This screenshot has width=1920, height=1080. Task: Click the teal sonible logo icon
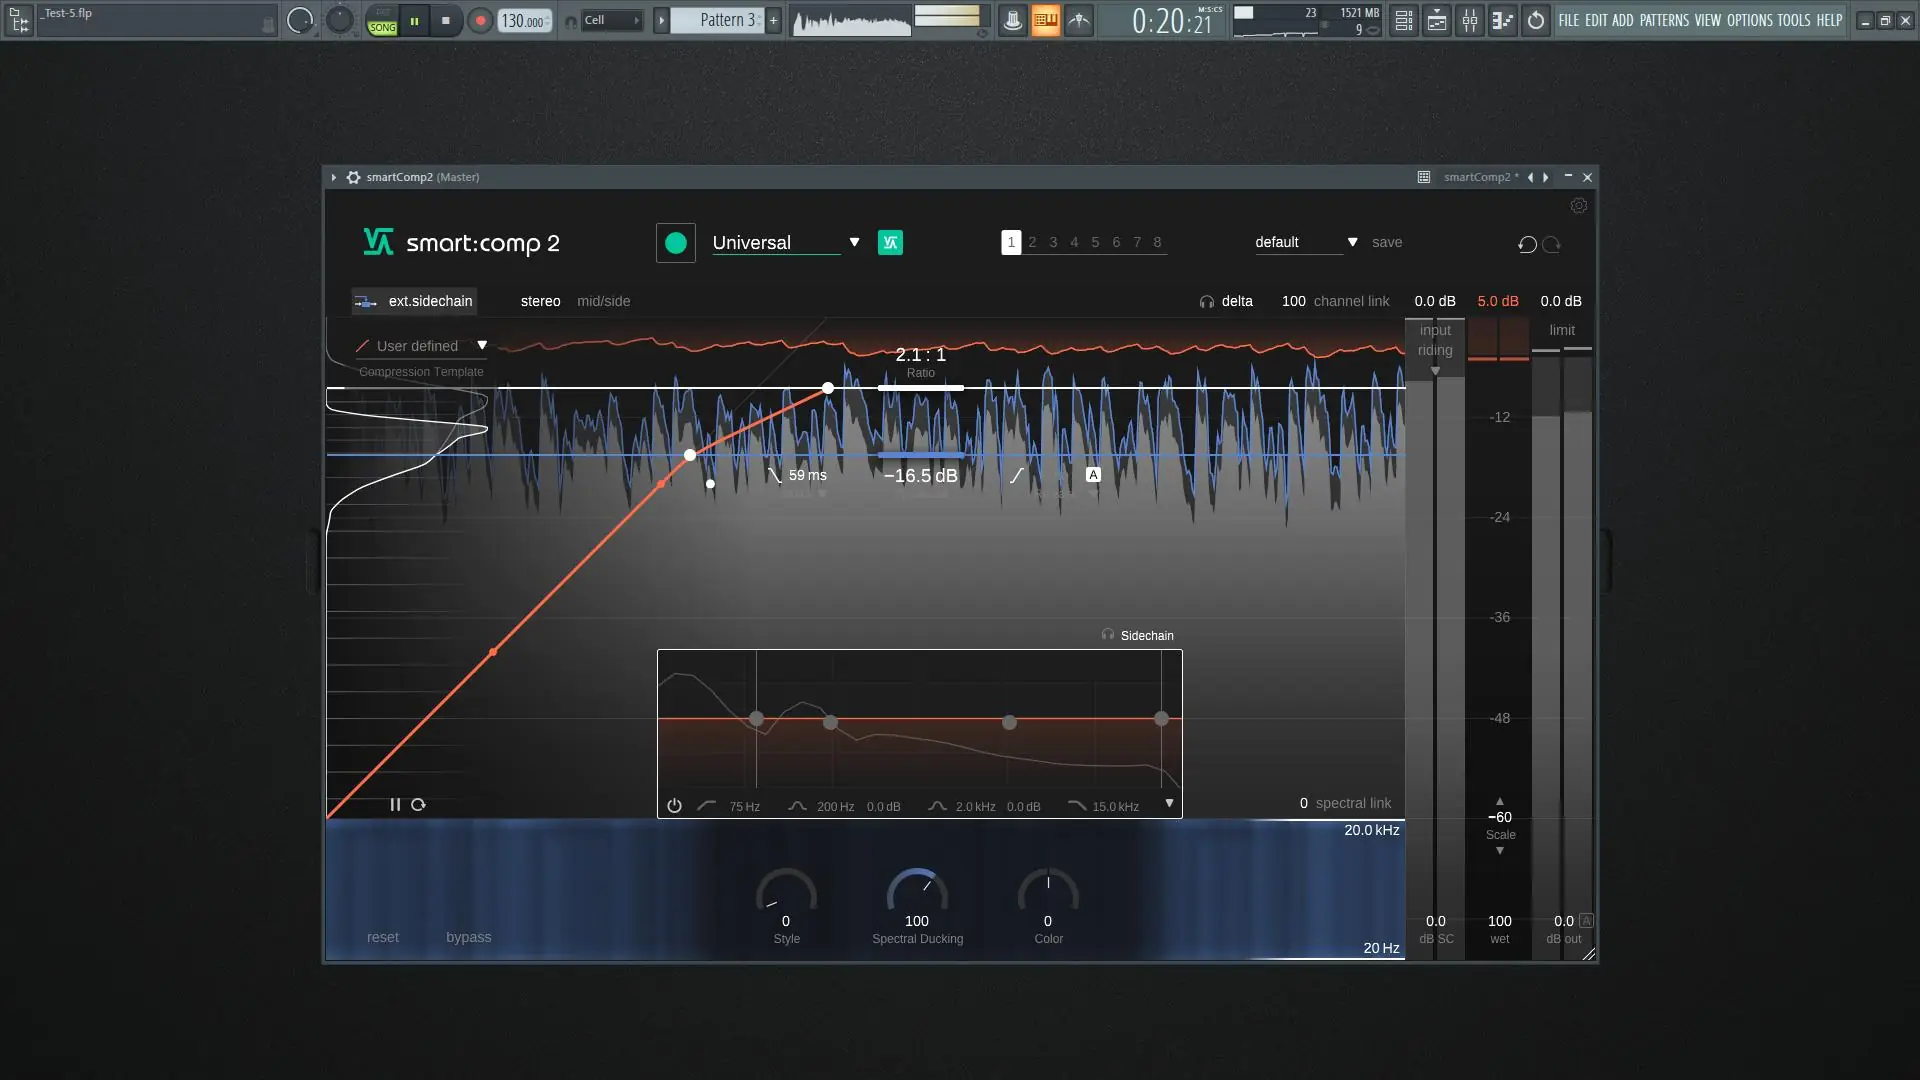click(890, 243)
